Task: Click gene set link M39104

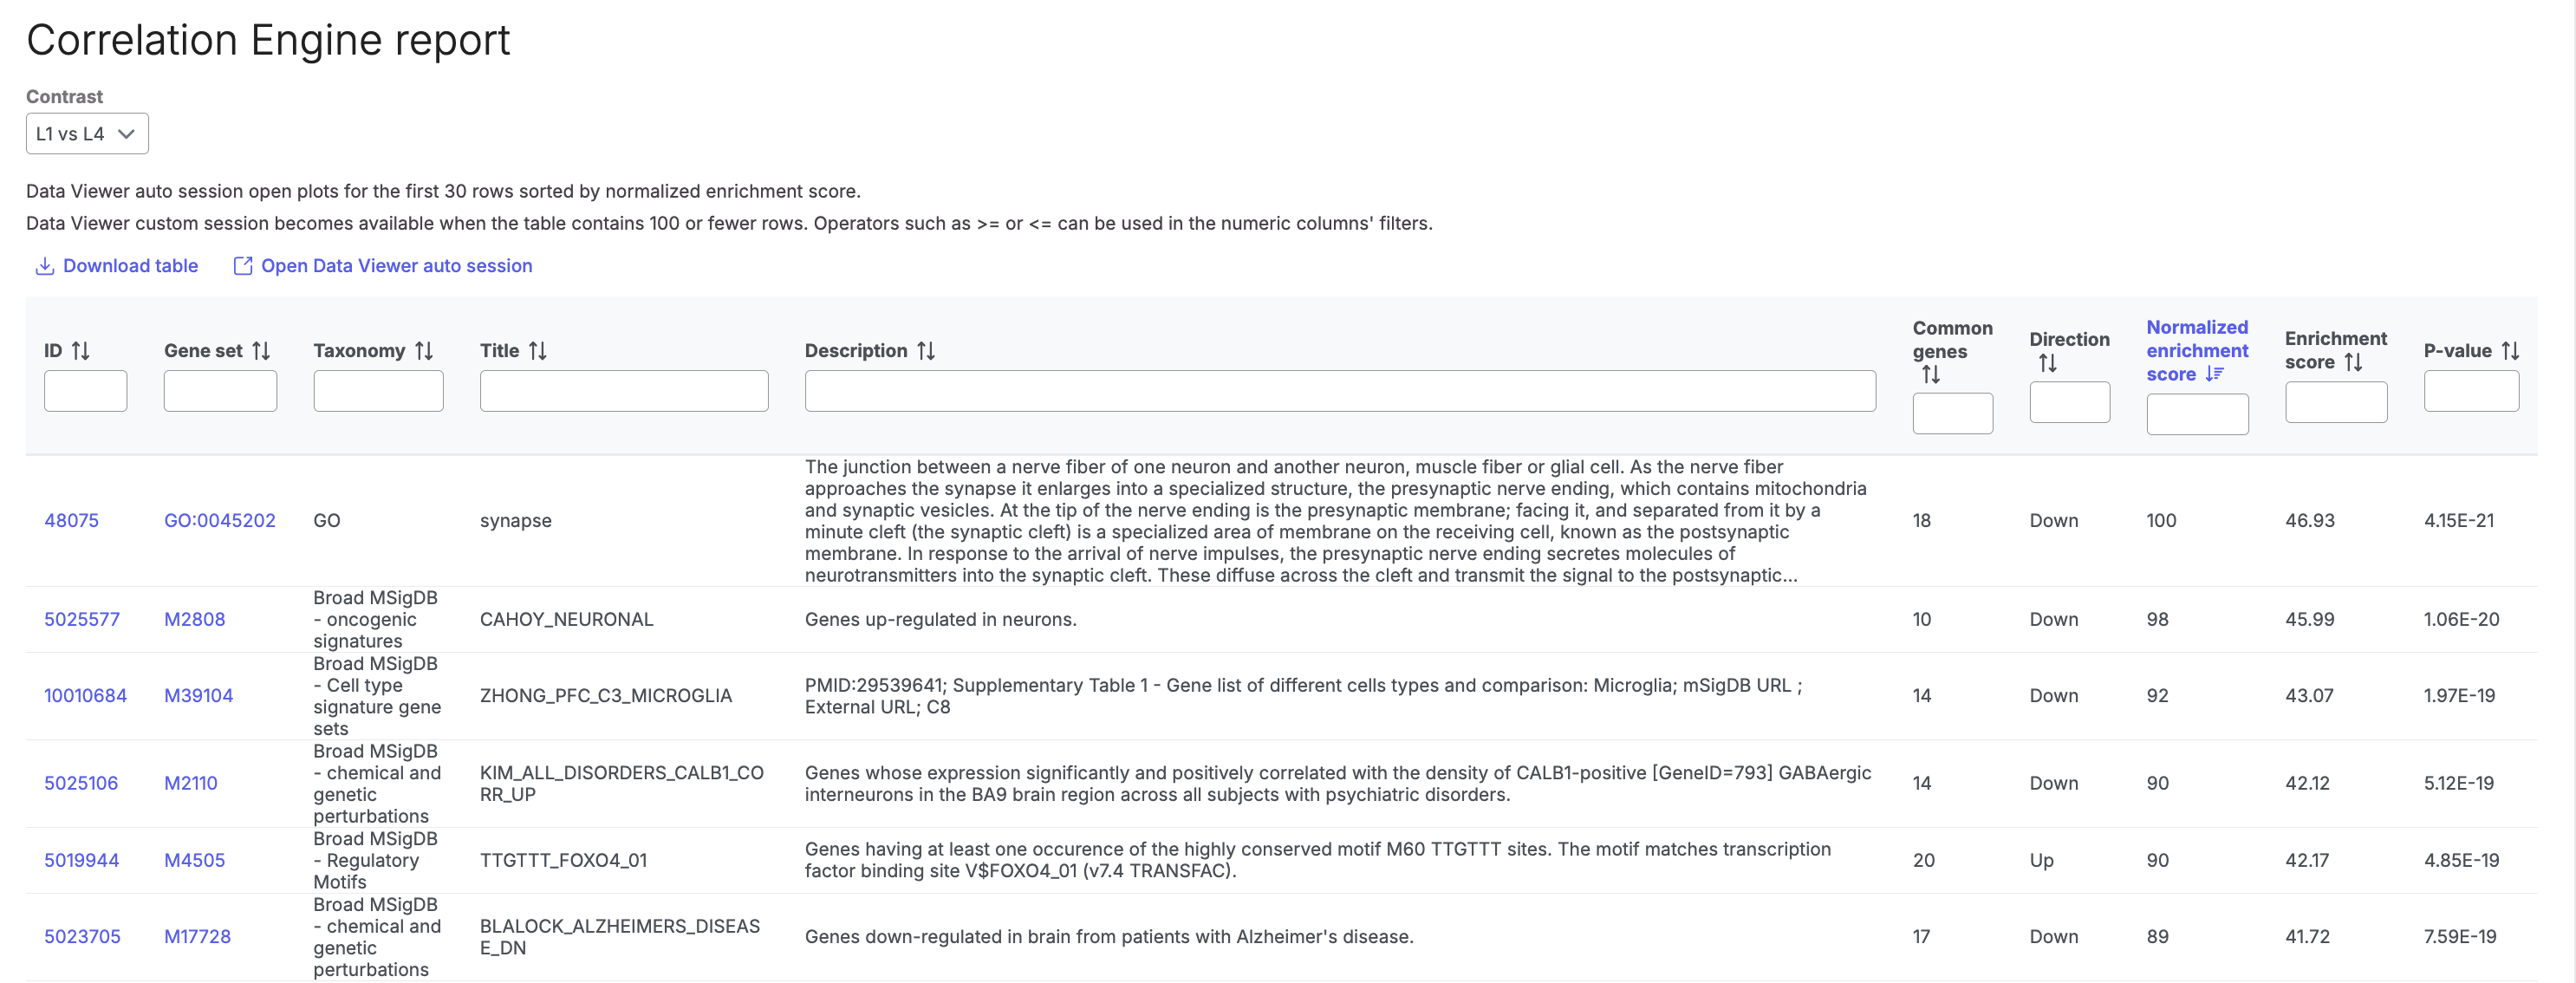Action: click(198, 696)
